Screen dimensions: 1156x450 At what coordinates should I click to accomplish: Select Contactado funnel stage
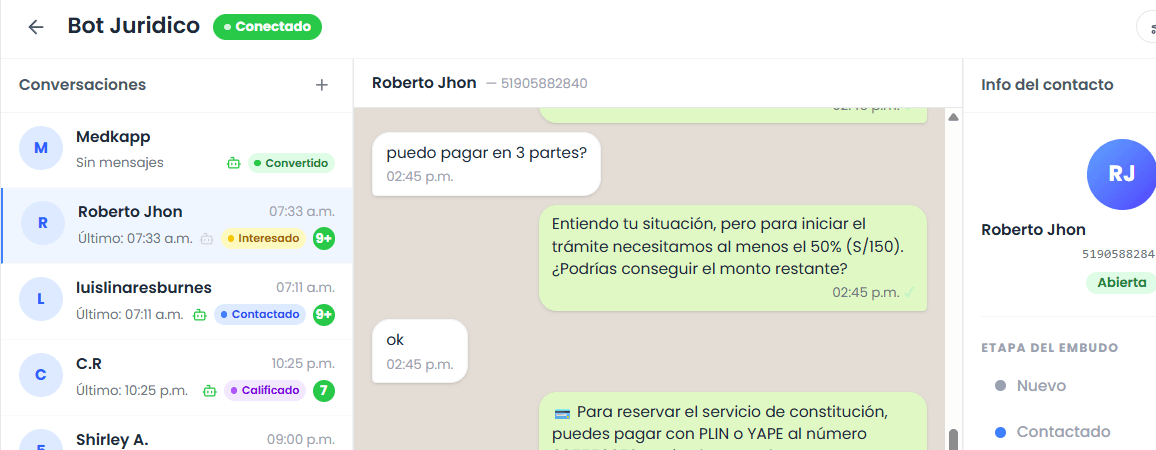[1052, 432]
